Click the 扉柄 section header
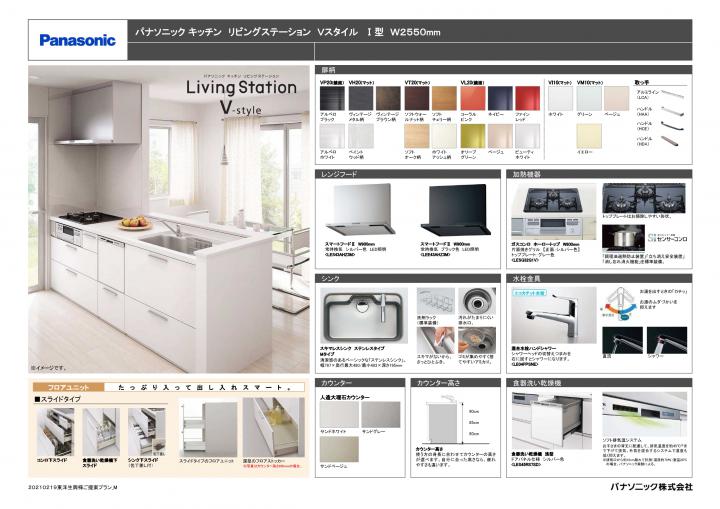Image resolution: width=720 pixels, height=509 pixels. (x=503, y=70)
